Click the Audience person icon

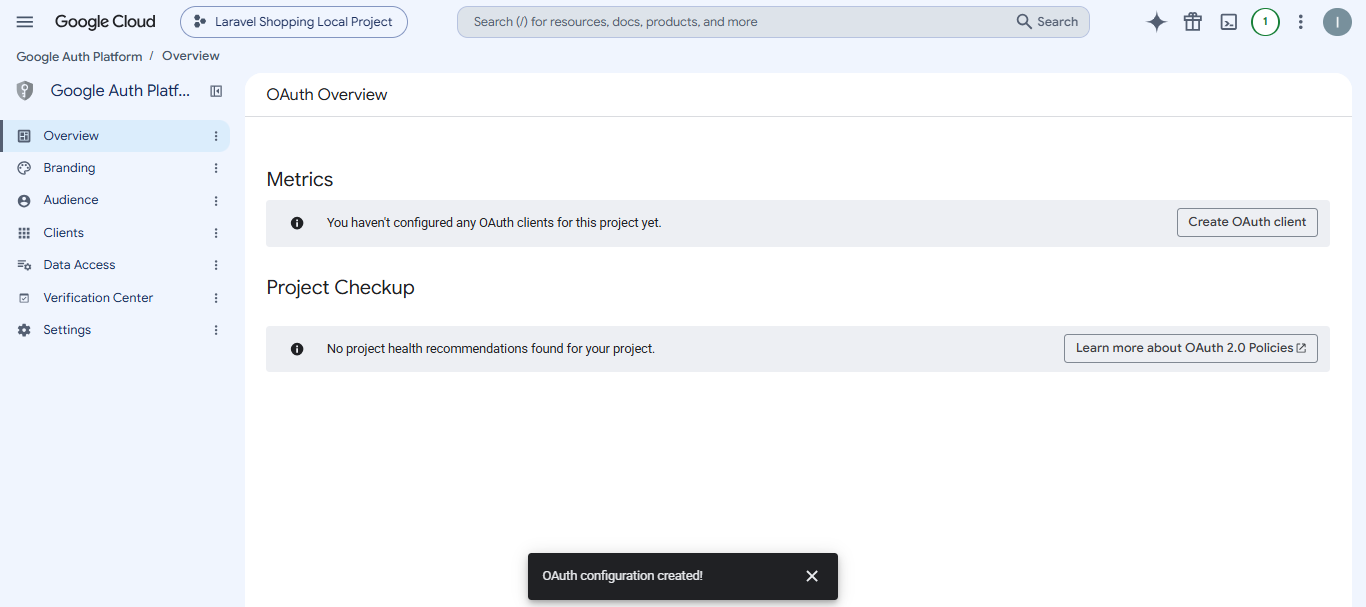24,200
